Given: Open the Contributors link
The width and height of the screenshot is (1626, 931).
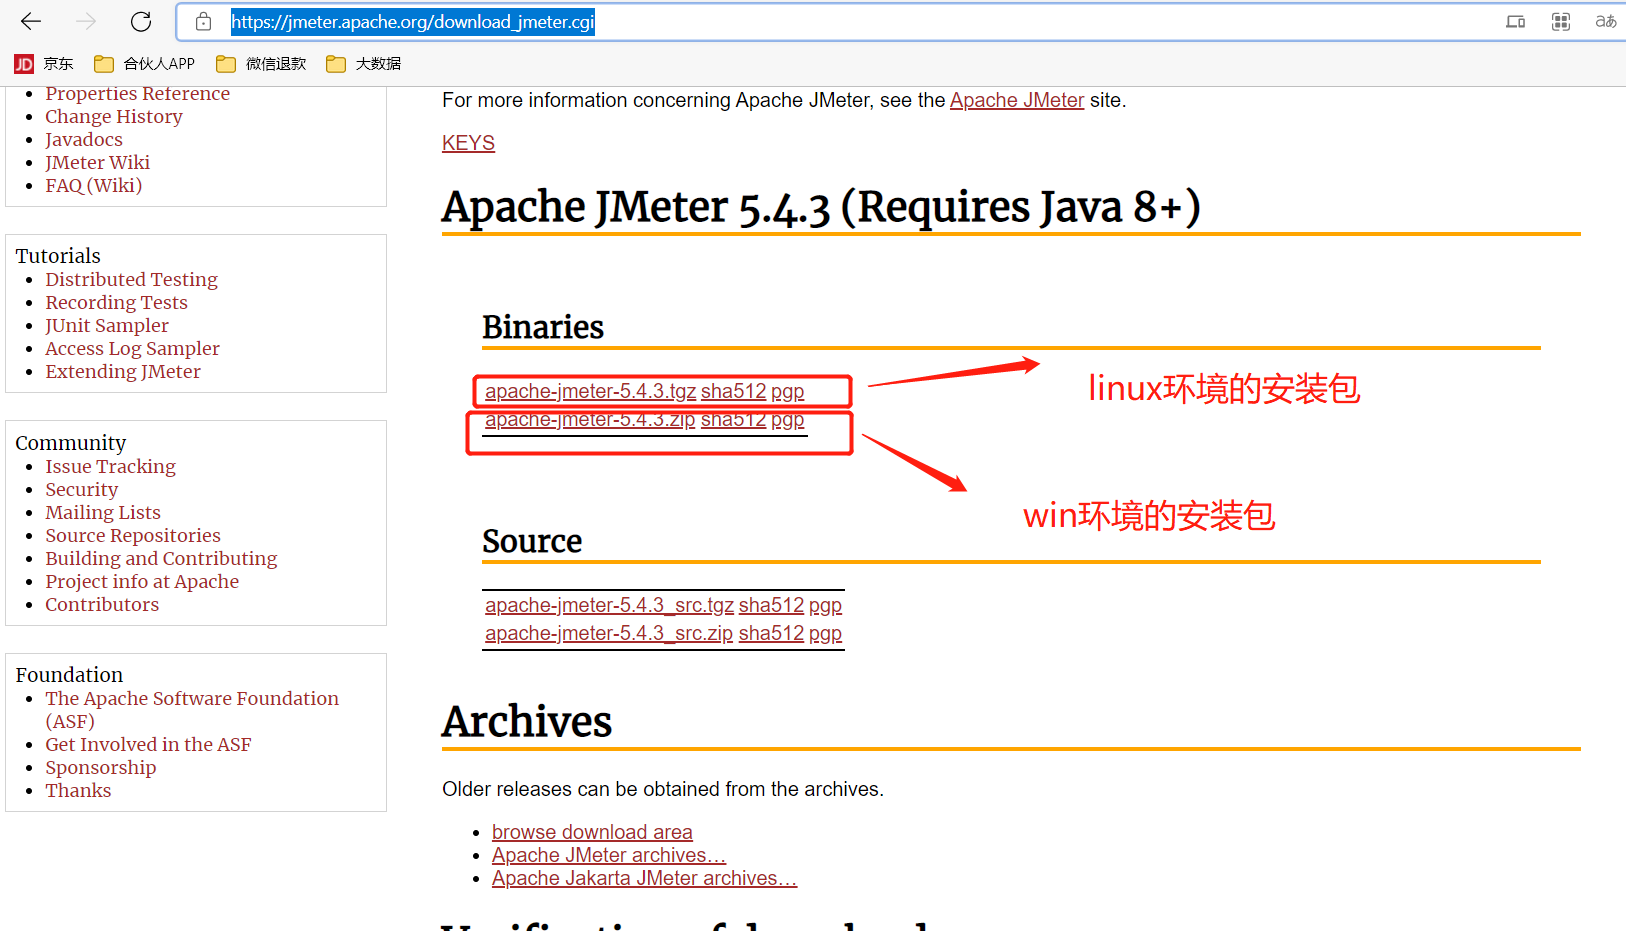Looking at the screenshot, I should click(102, 604).
